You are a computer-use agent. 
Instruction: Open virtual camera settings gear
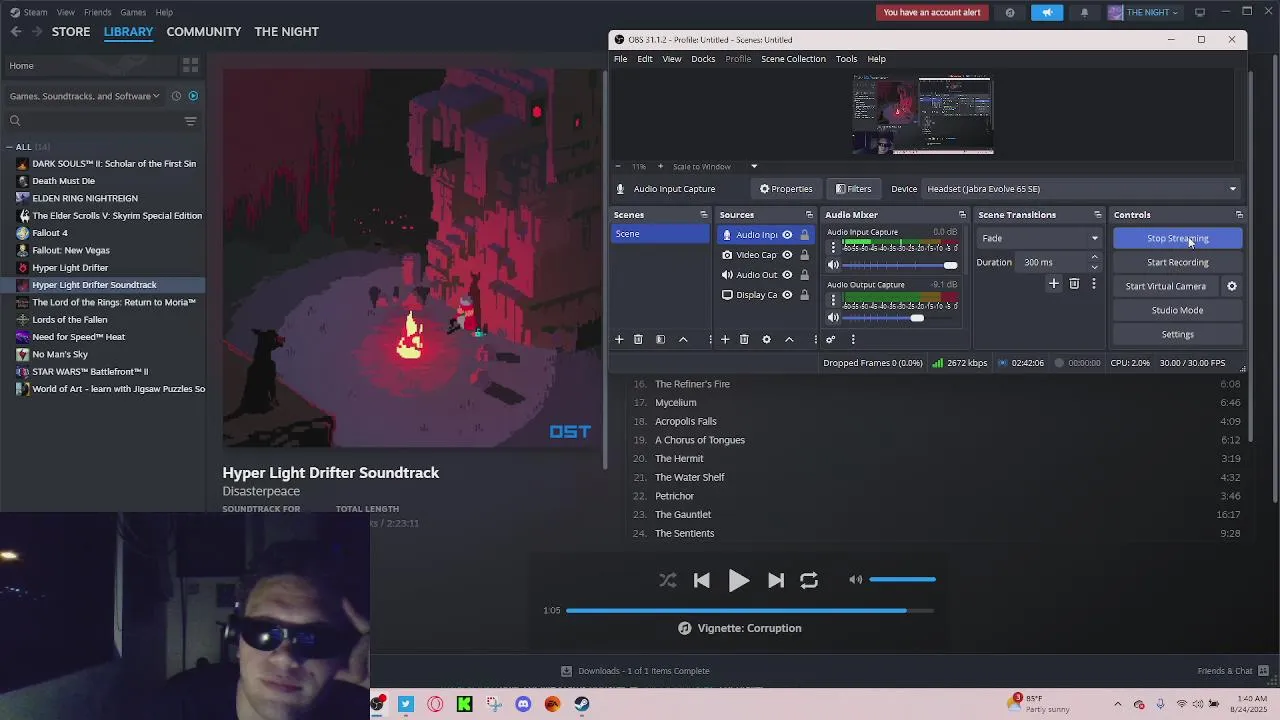[1232, 286]
